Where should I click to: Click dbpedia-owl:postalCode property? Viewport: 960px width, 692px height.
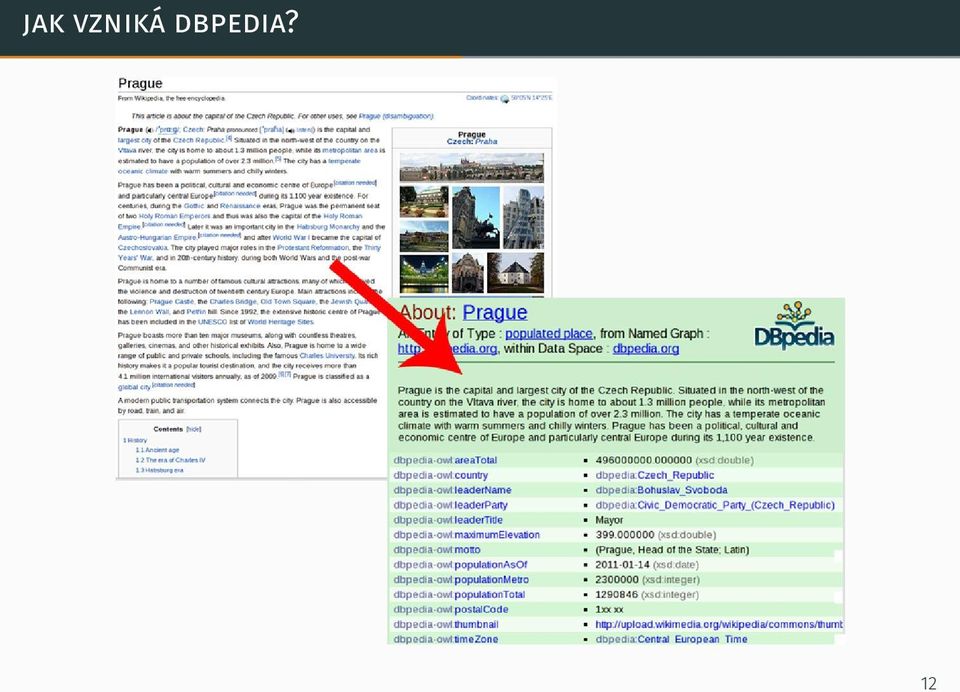451,609
